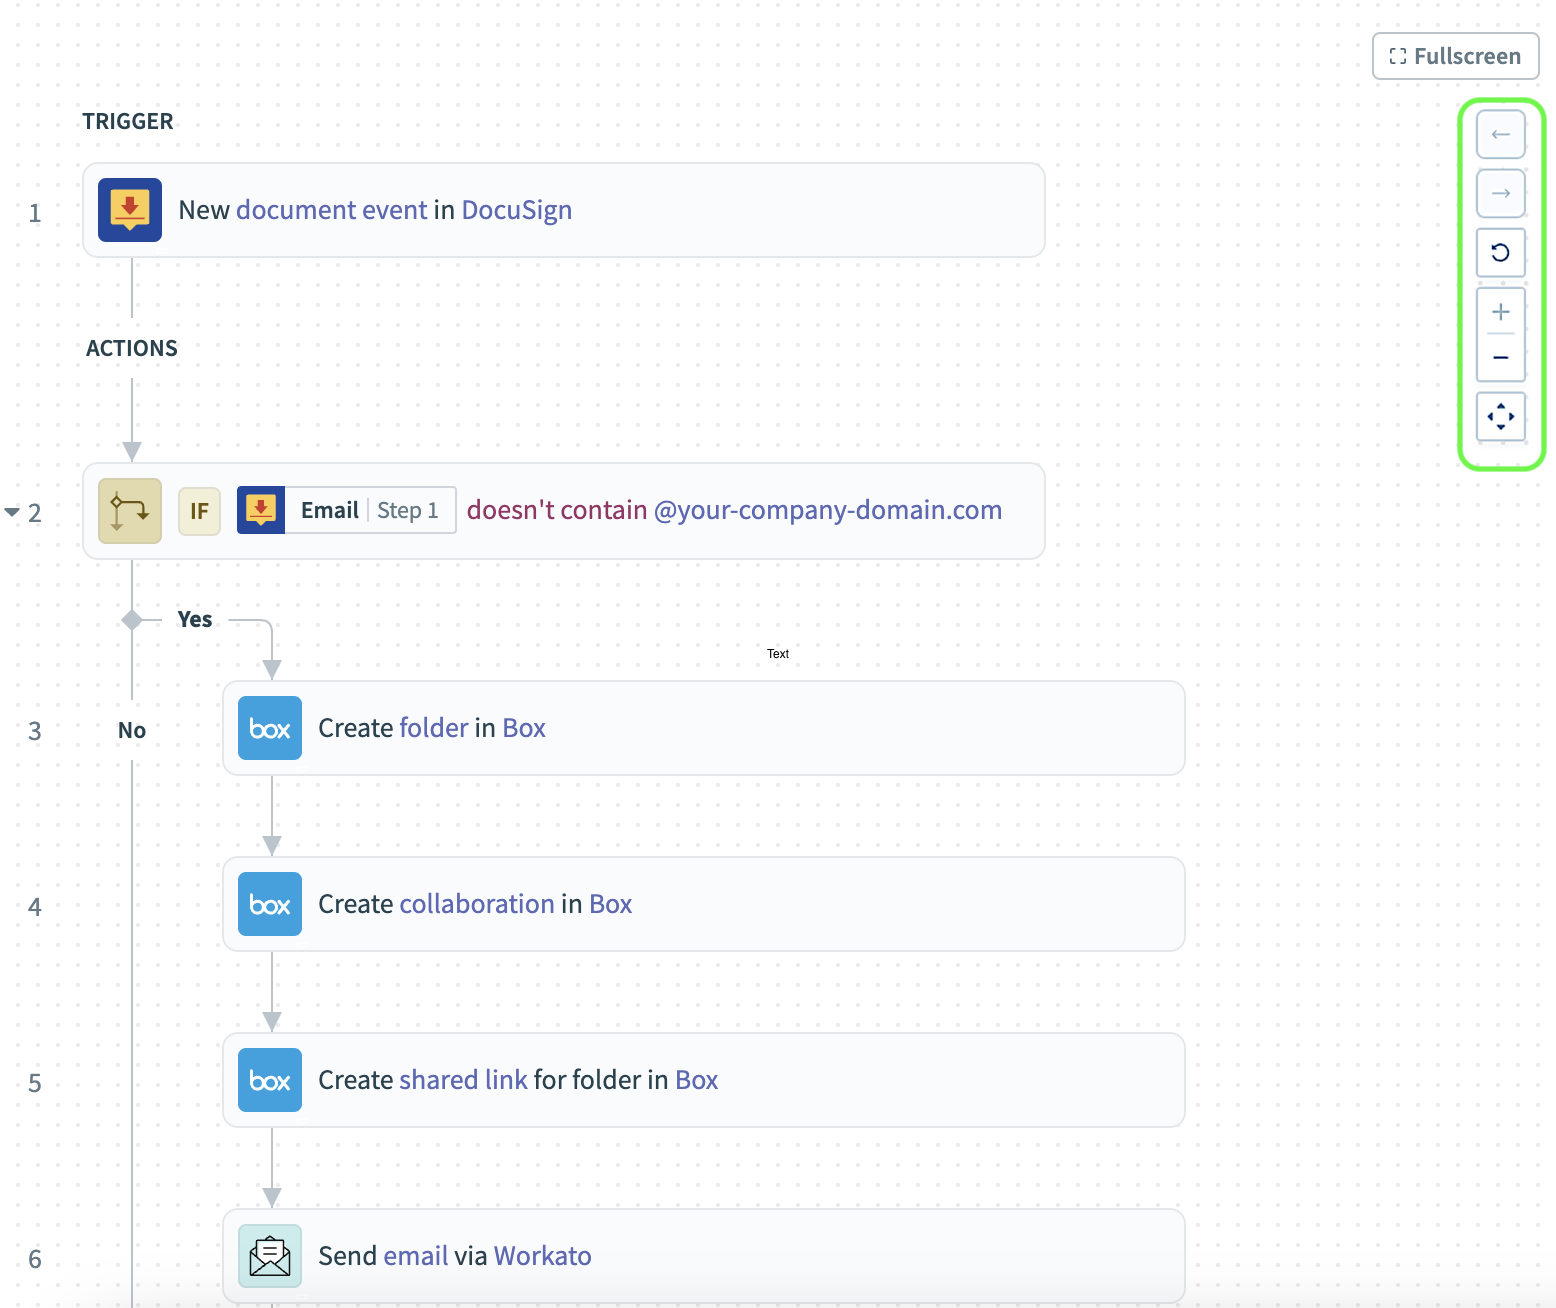1556x1308 pixels.
Task: Click the Fullscreen button
Action: (1455, 56)
